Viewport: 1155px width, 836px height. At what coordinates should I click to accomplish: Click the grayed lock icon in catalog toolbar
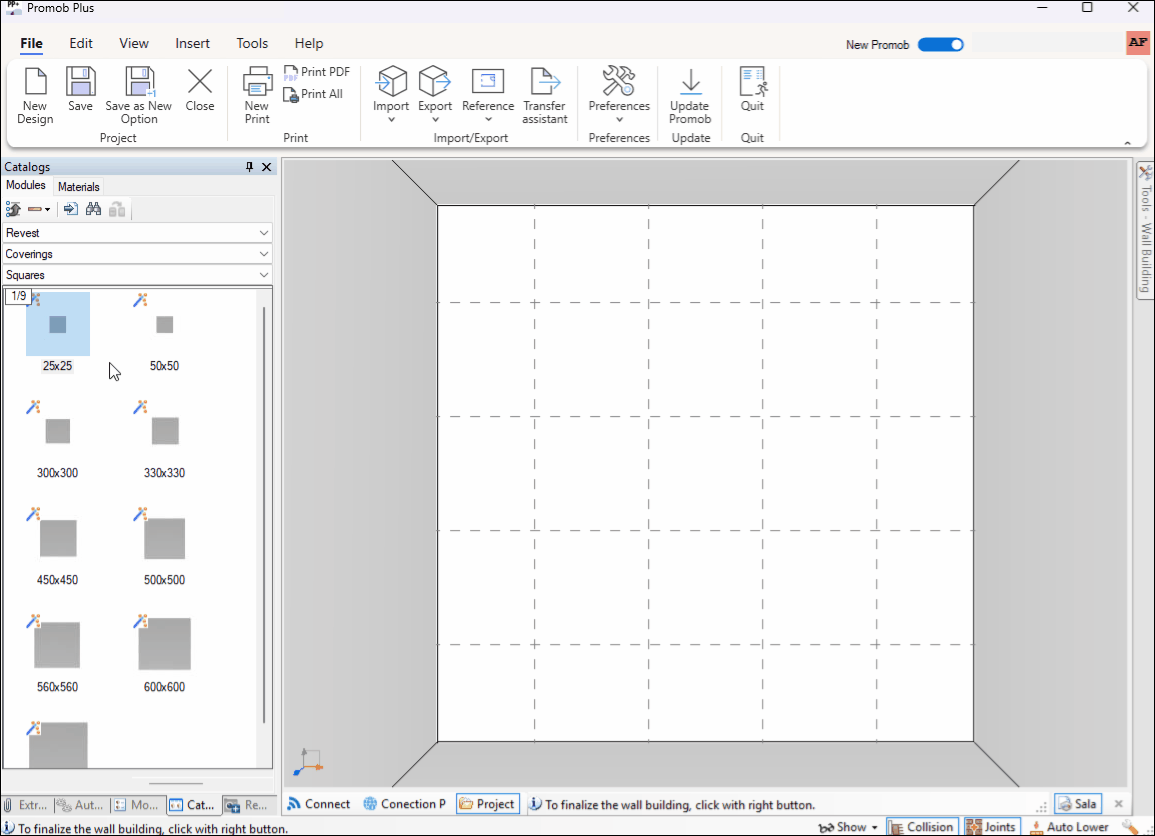click(117, 209)
